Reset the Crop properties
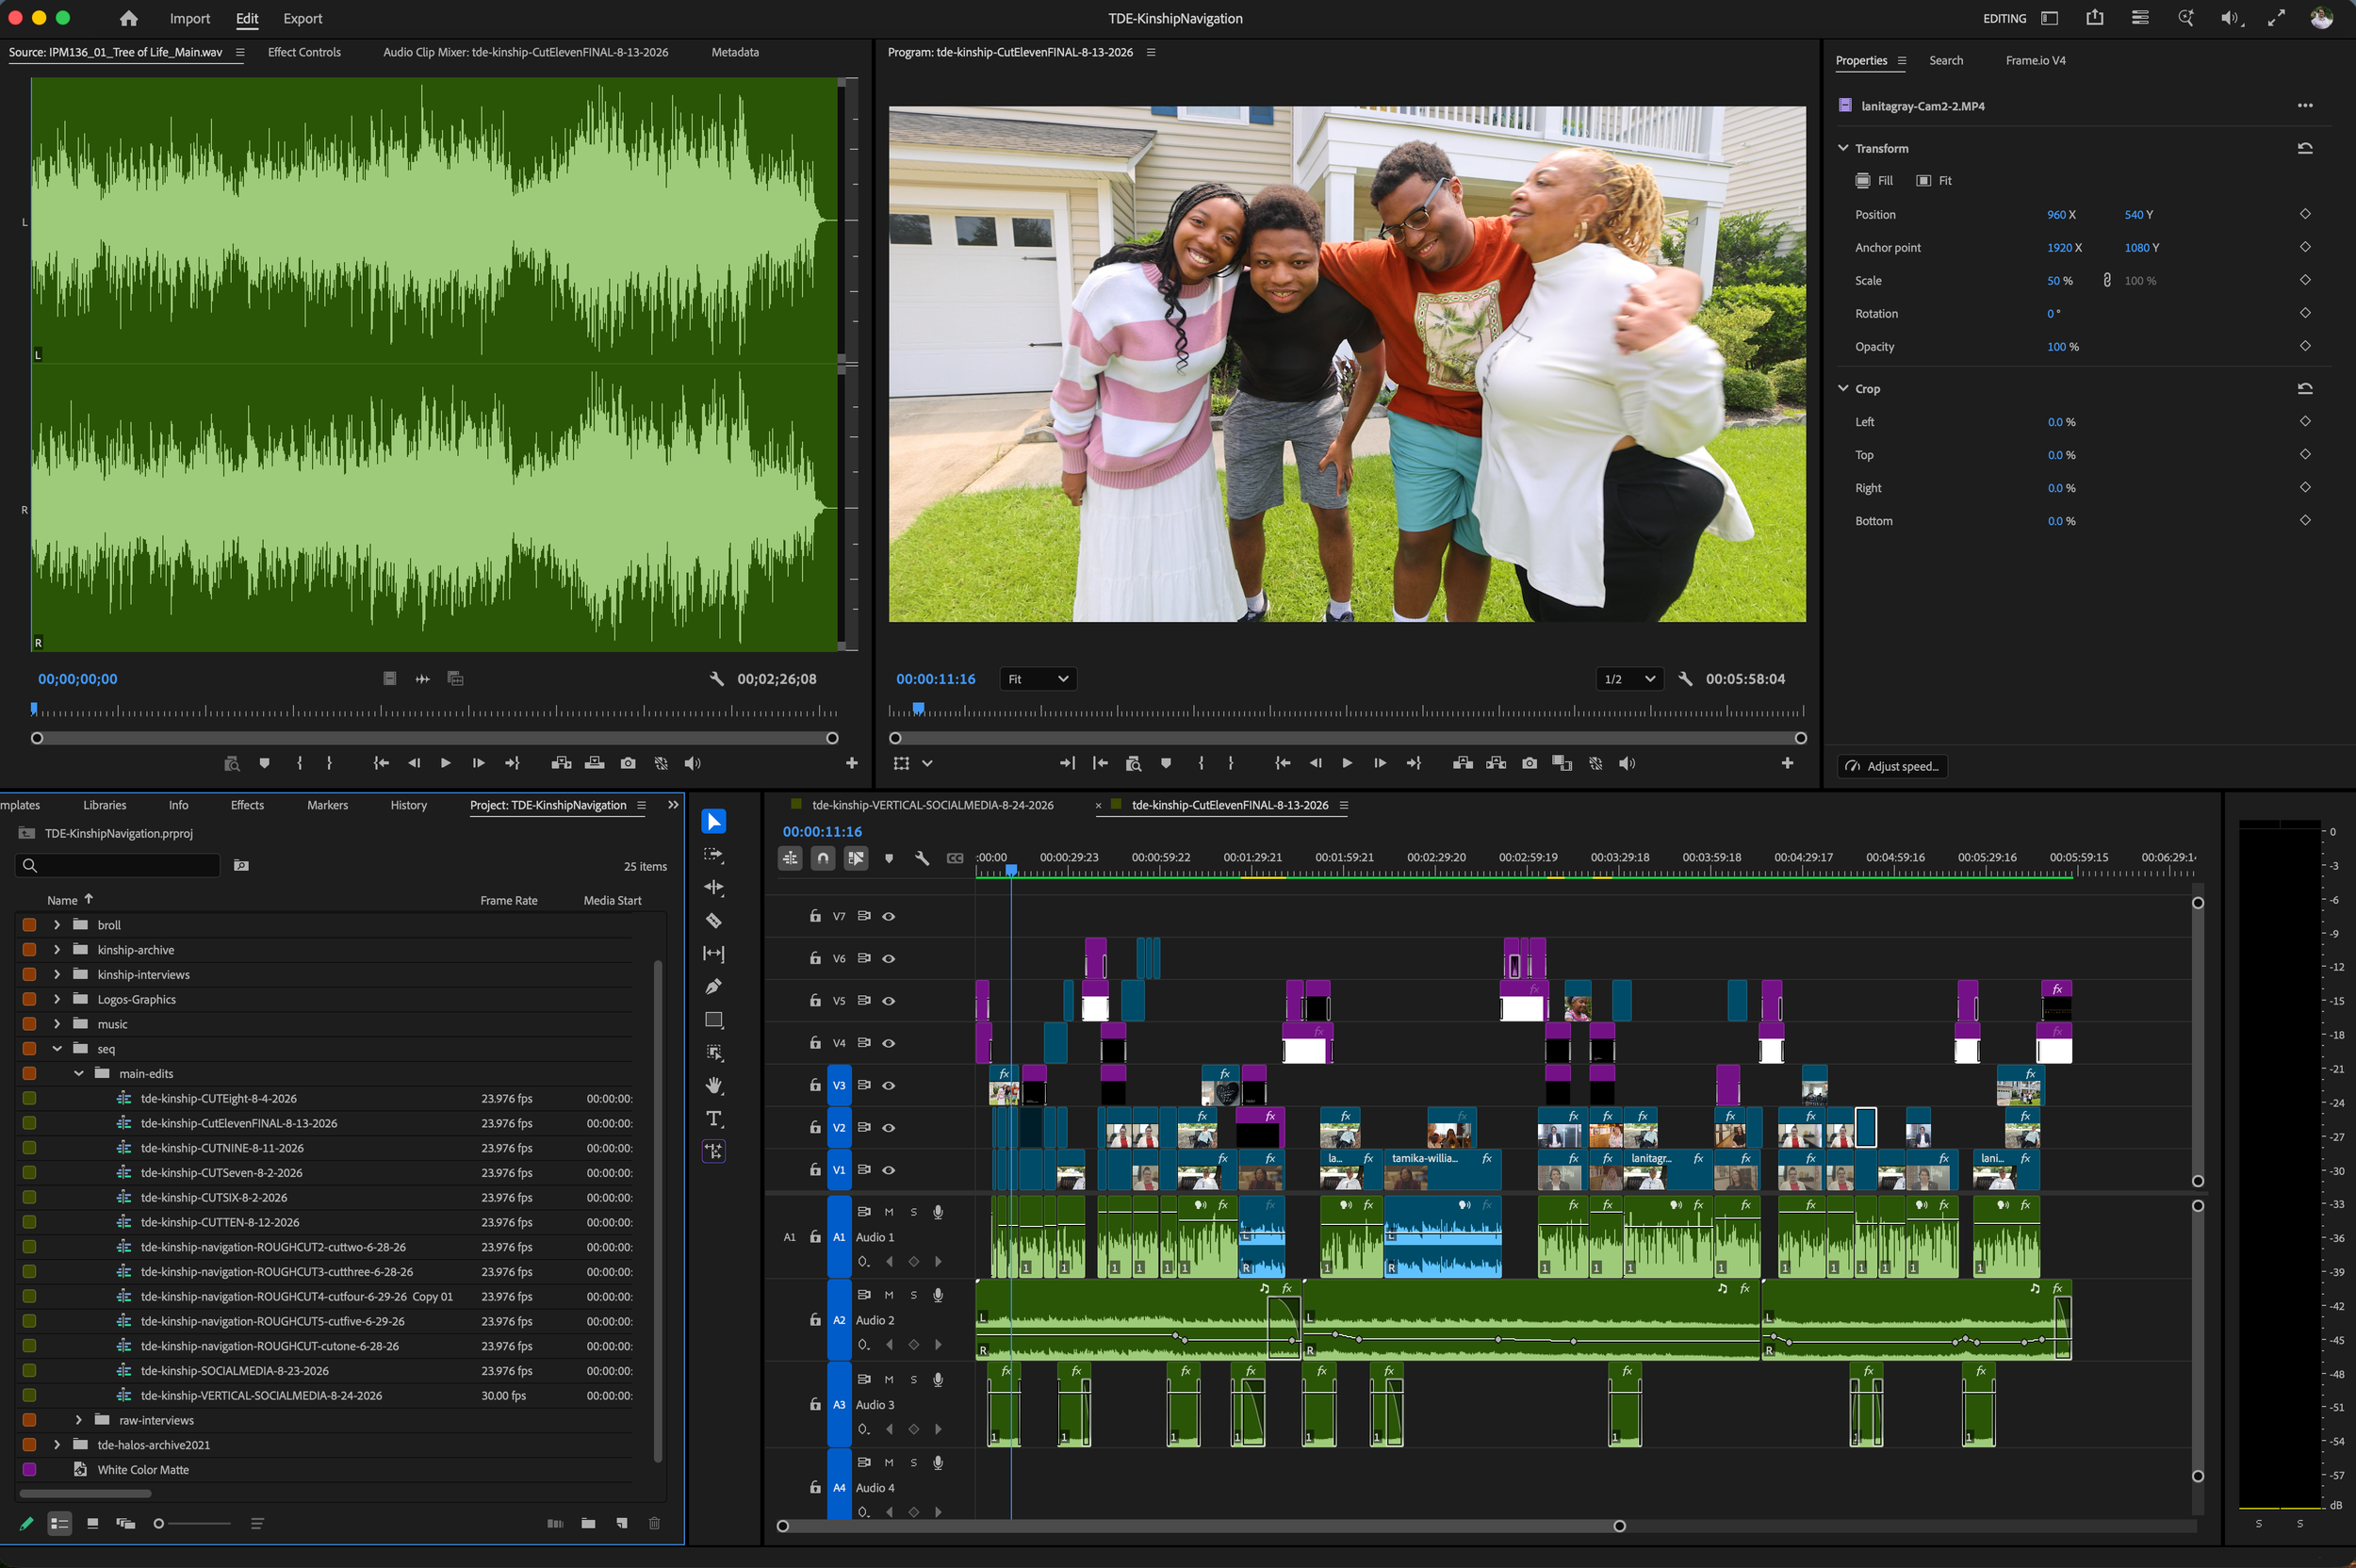The height and width of the screenshot is (1568, 2356). pyautogui.click(x=2305, y=388)
